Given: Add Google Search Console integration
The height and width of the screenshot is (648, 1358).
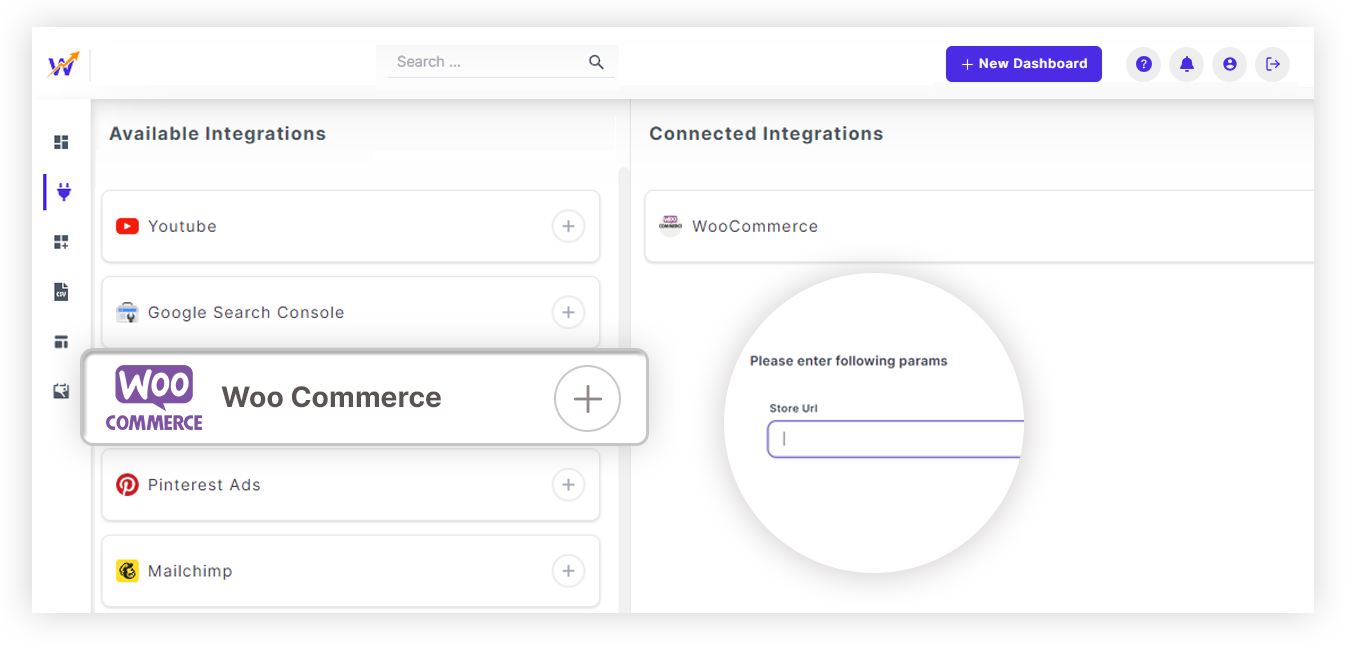Looking at the screenshot, I should coord(568,312).
